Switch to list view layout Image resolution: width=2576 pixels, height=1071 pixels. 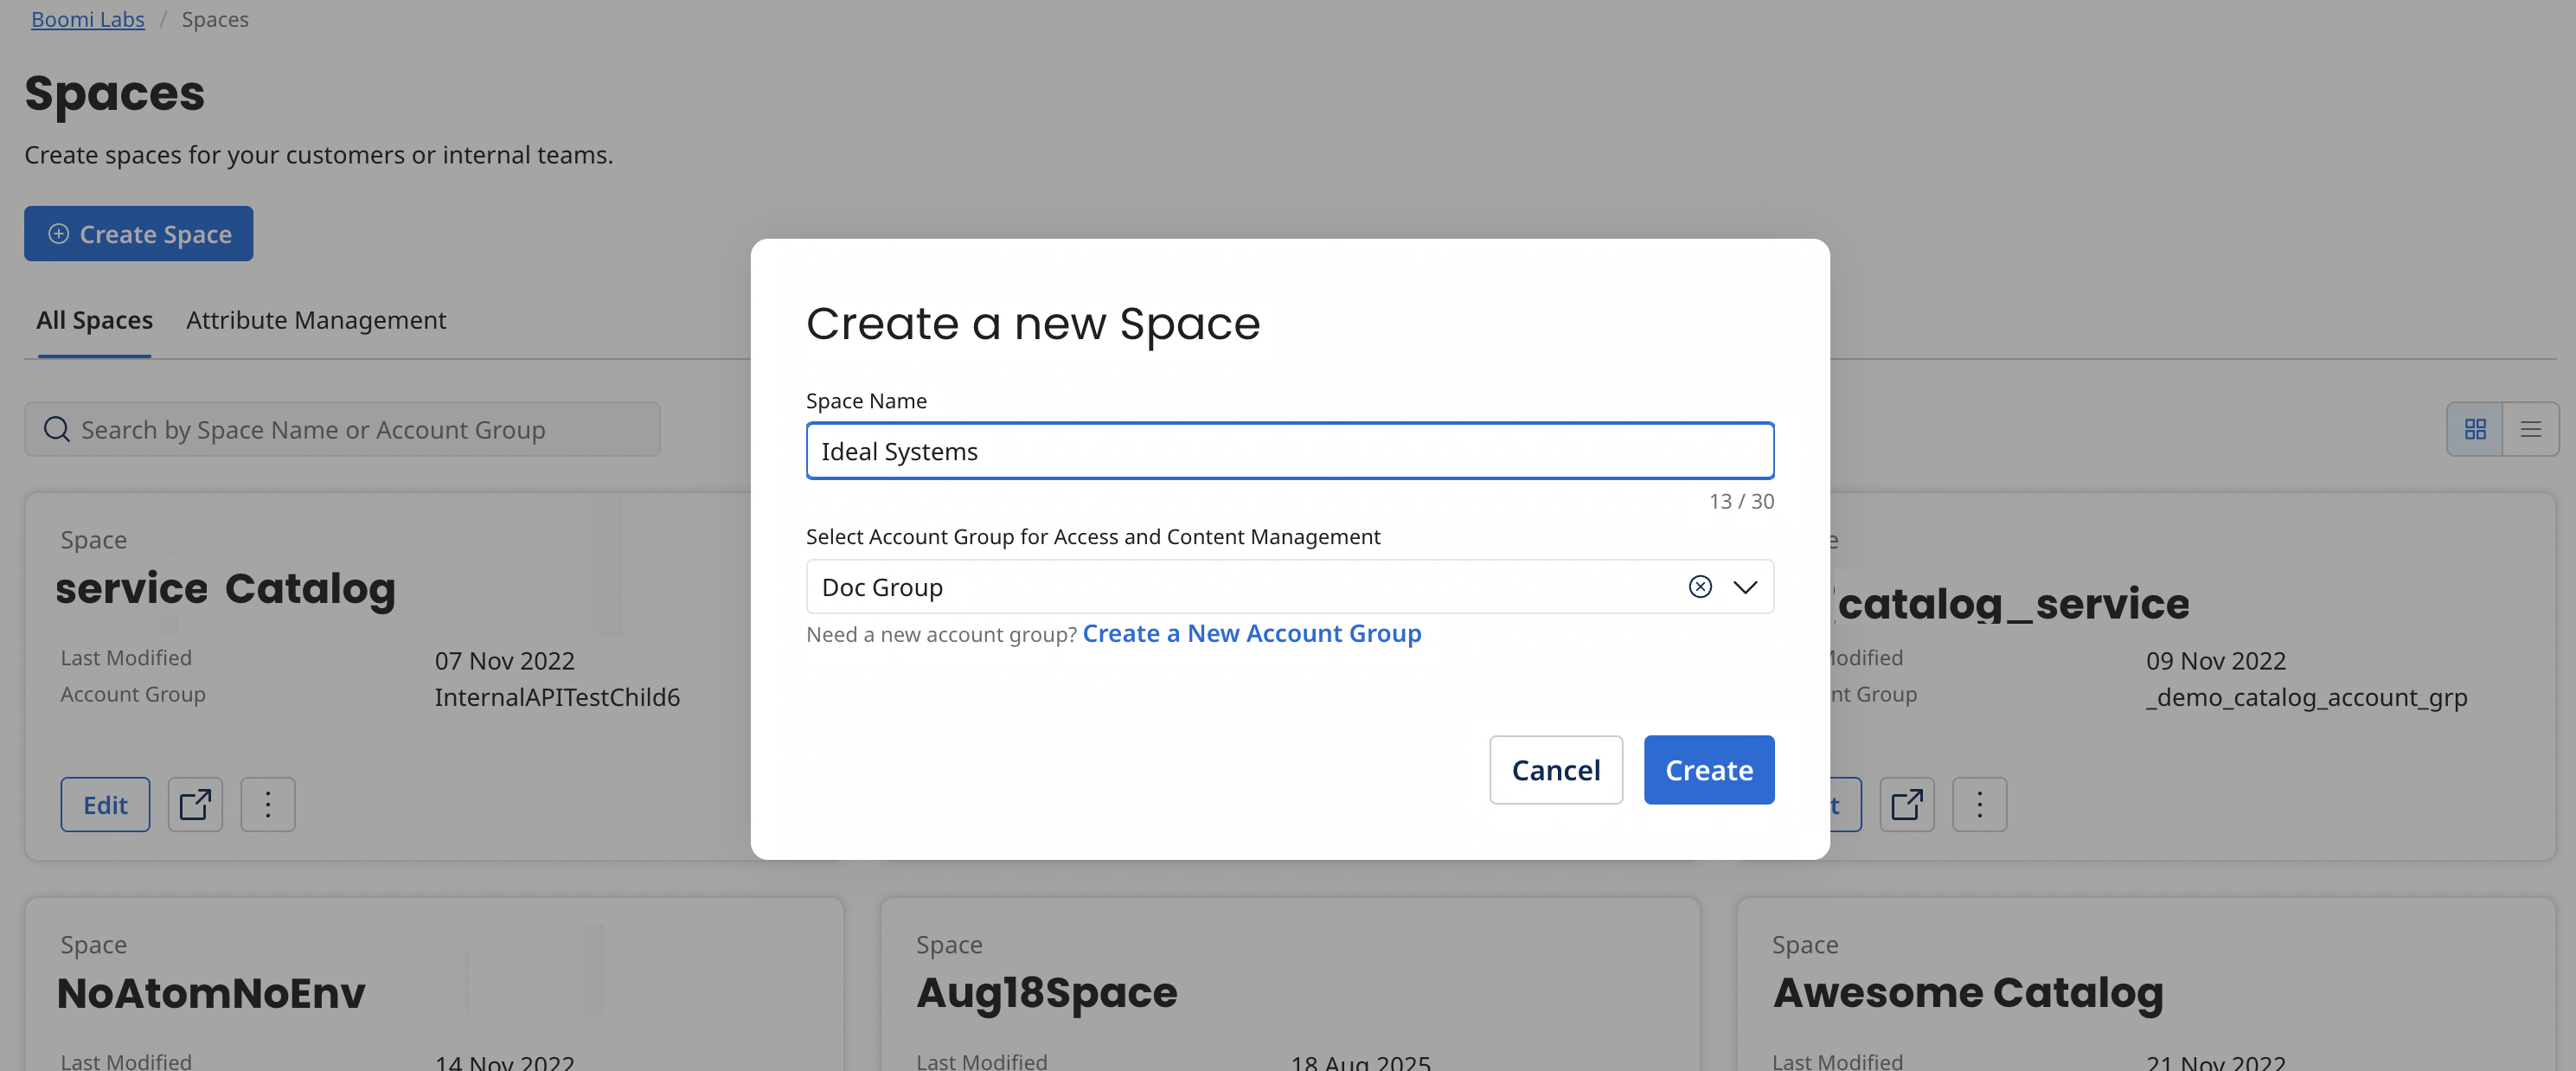point(2530,429)
